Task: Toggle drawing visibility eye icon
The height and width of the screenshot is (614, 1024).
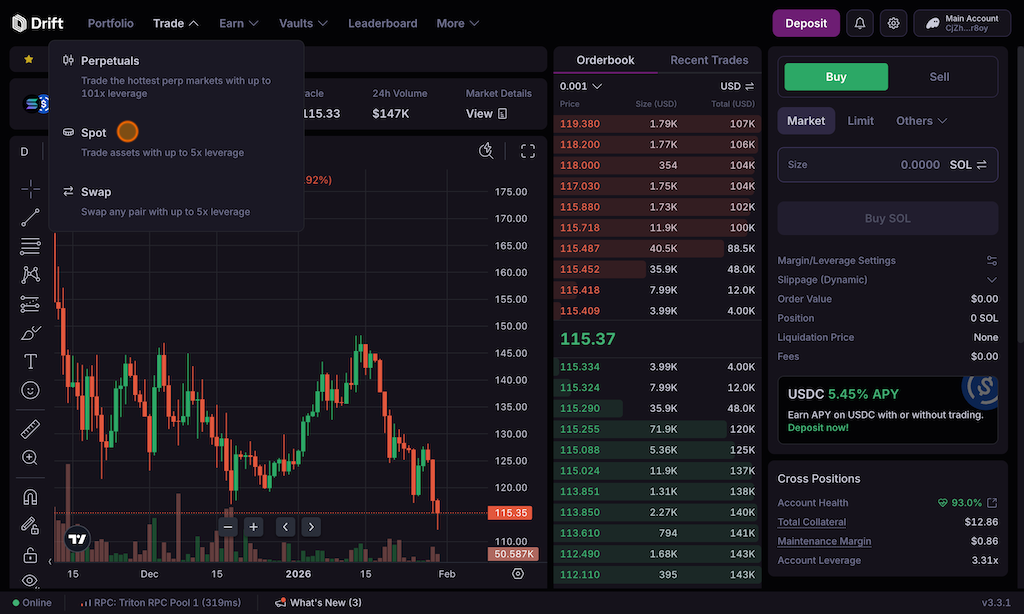Action: coord(30,581)
